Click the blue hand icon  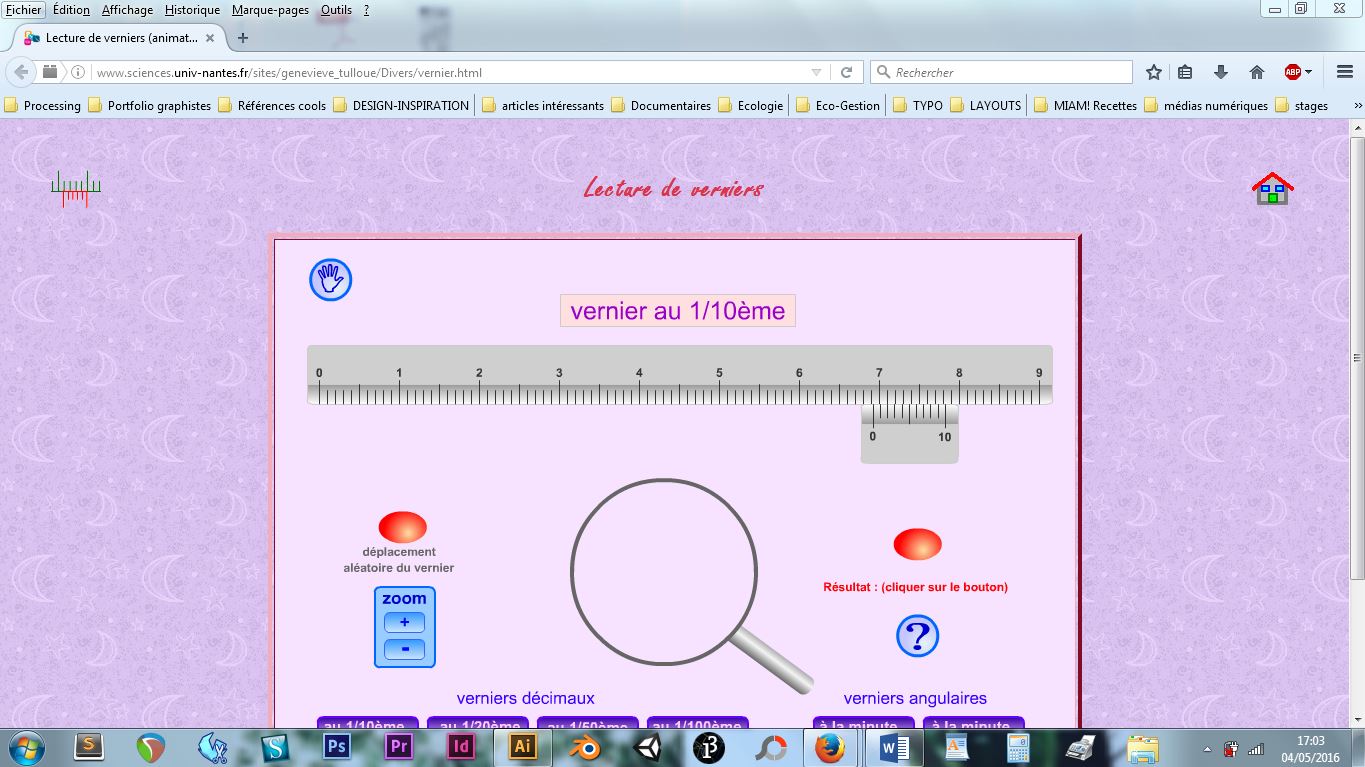point(330,280)
